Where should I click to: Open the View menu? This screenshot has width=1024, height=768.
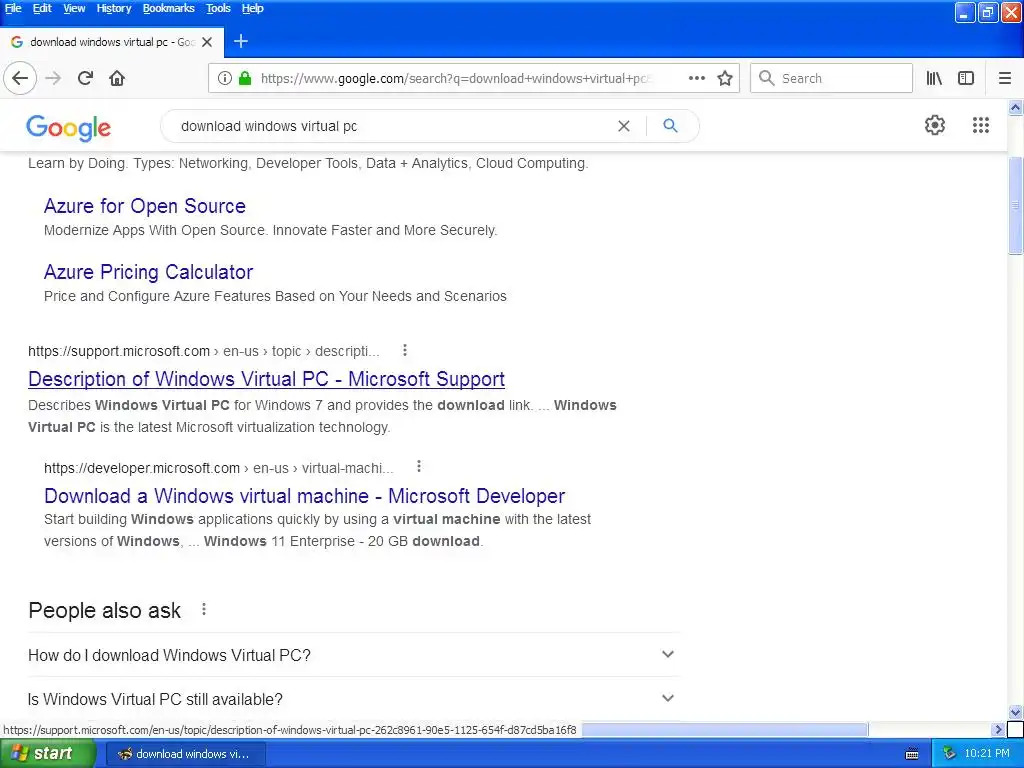(x=74, y=8)
